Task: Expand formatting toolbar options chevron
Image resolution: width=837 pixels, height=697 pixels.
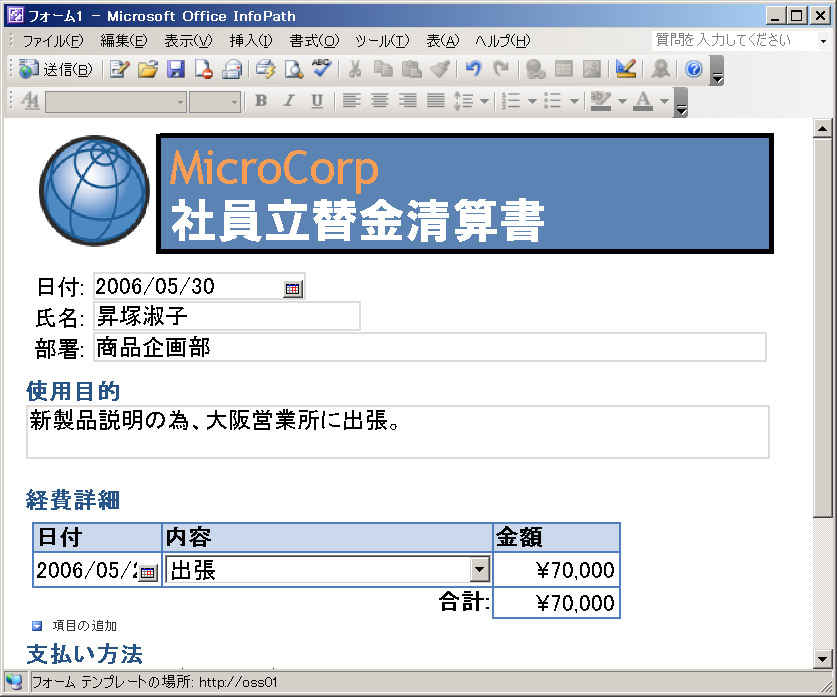Action: pyautogui.click(x=681, y=102)
